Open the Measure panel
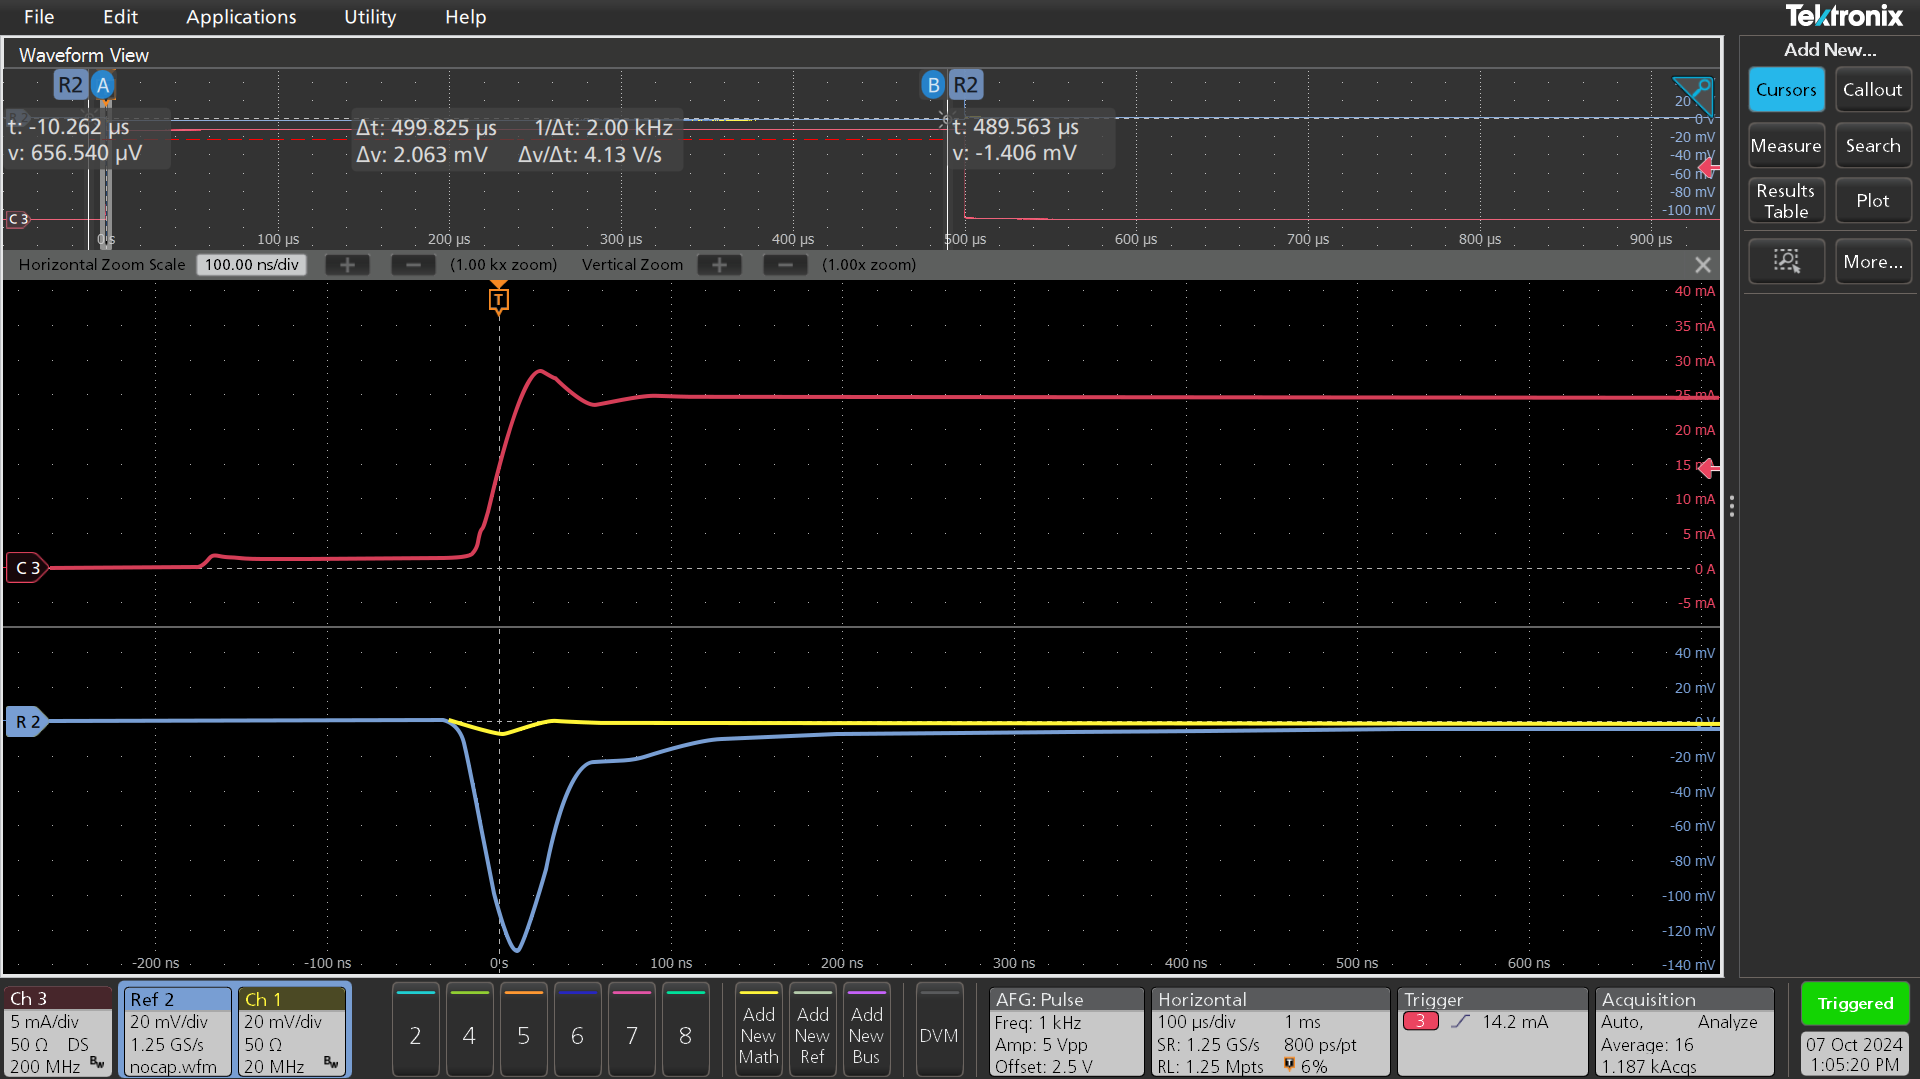Image resolution: width=1920 pixels, height=1079 pixels. point(1786,146)
